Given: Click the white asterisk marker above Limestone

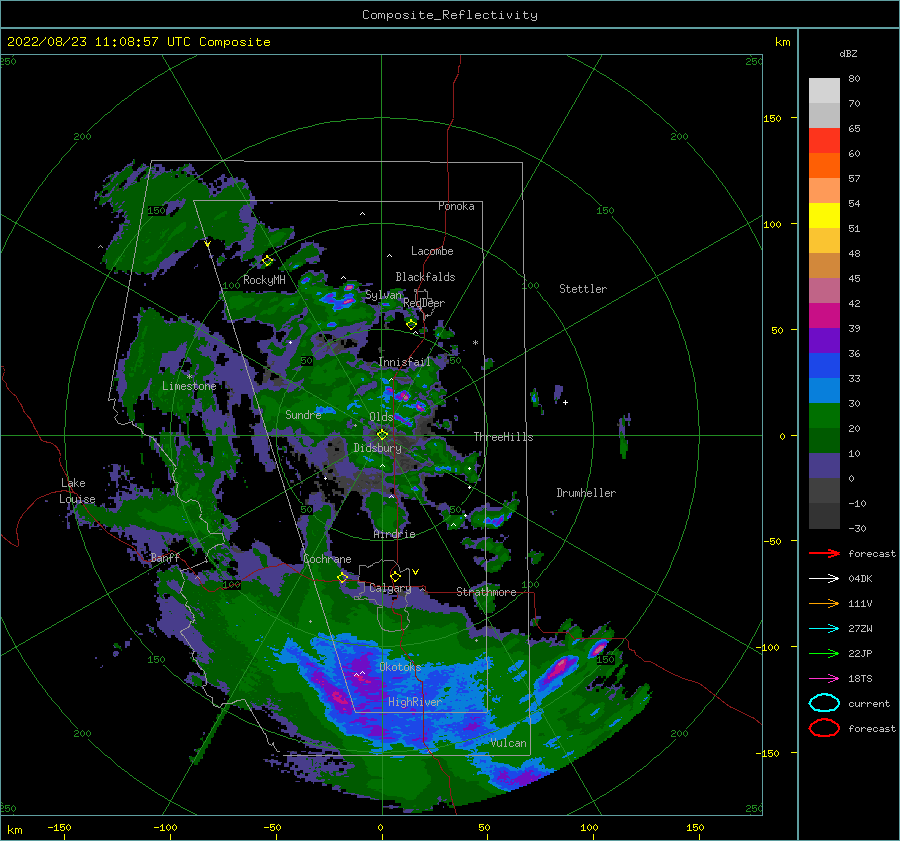Looking at the screenshot, I should (189, 376).
